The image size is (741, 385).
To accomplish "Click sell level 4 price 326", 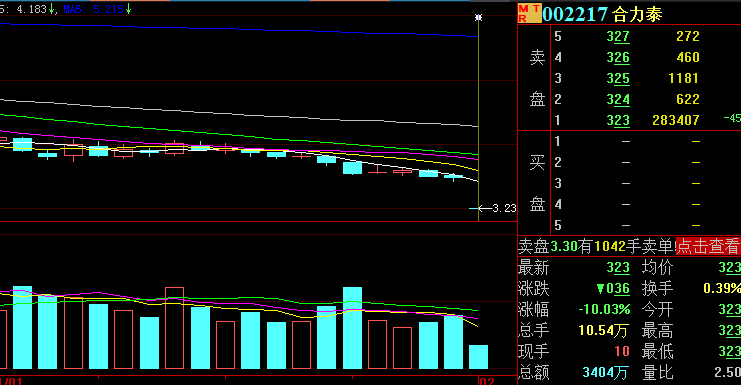I will tap(618, 57).
